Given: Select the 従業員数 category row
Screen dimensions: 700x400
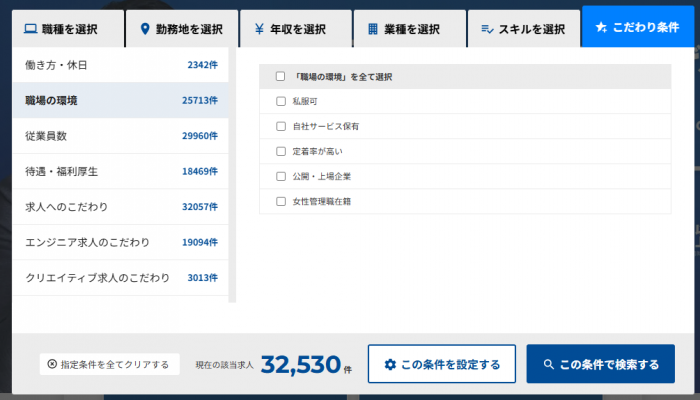Looking at the screenshot, I should 120,136.
